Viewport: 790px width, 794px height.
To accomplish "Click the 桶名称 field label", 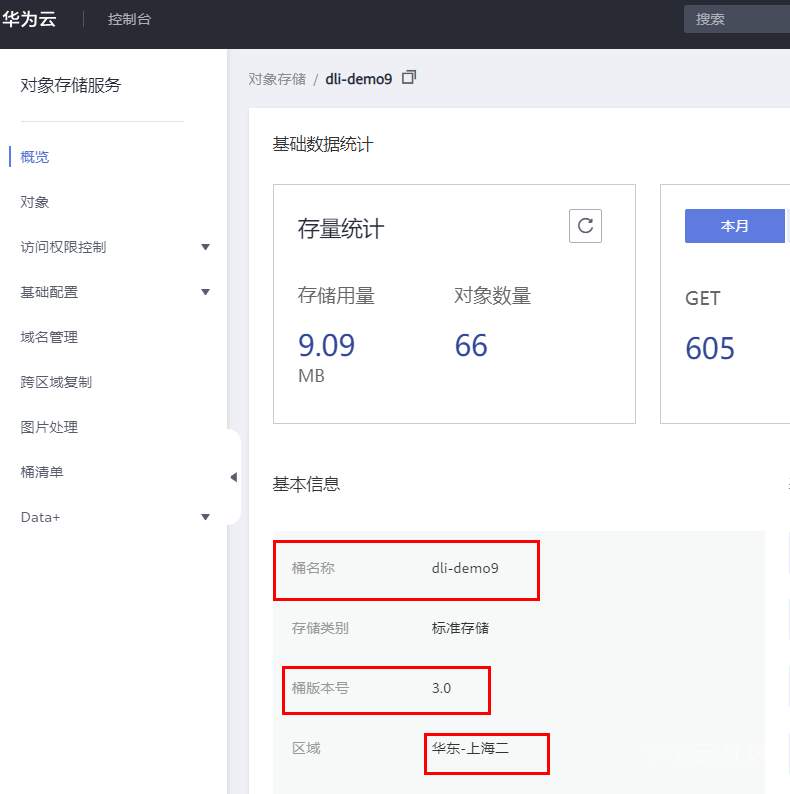I will click(x=313, y=568).
